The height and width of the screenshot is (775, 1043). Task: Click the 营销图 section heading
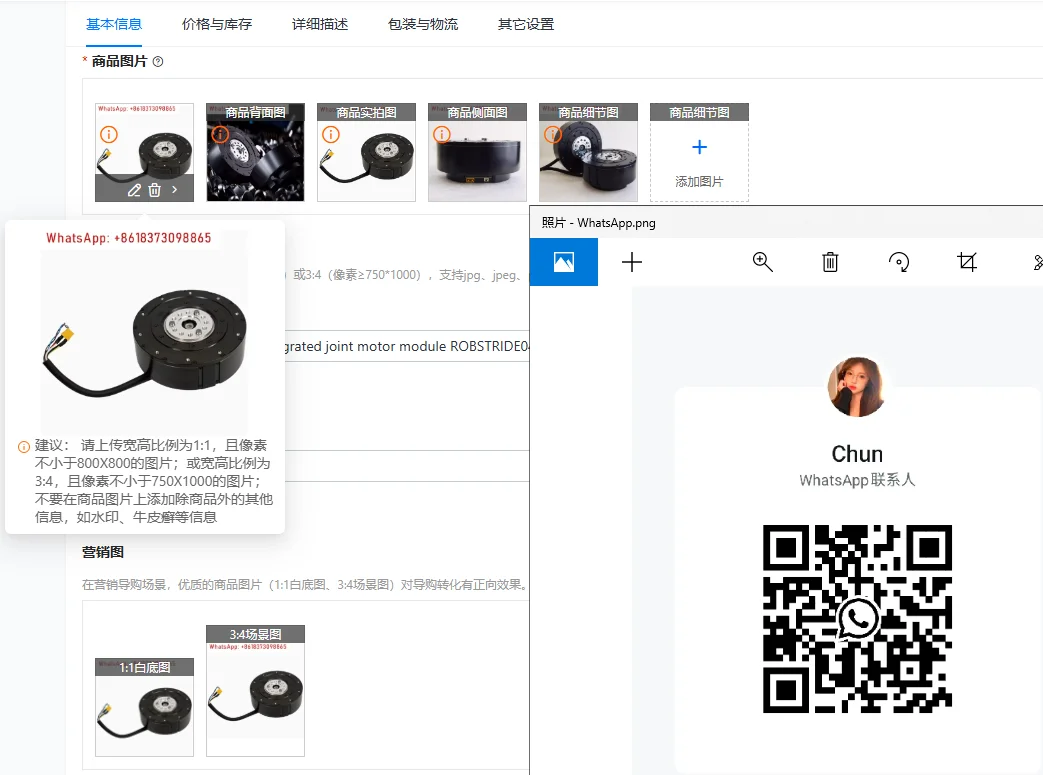tap(103, 552)
